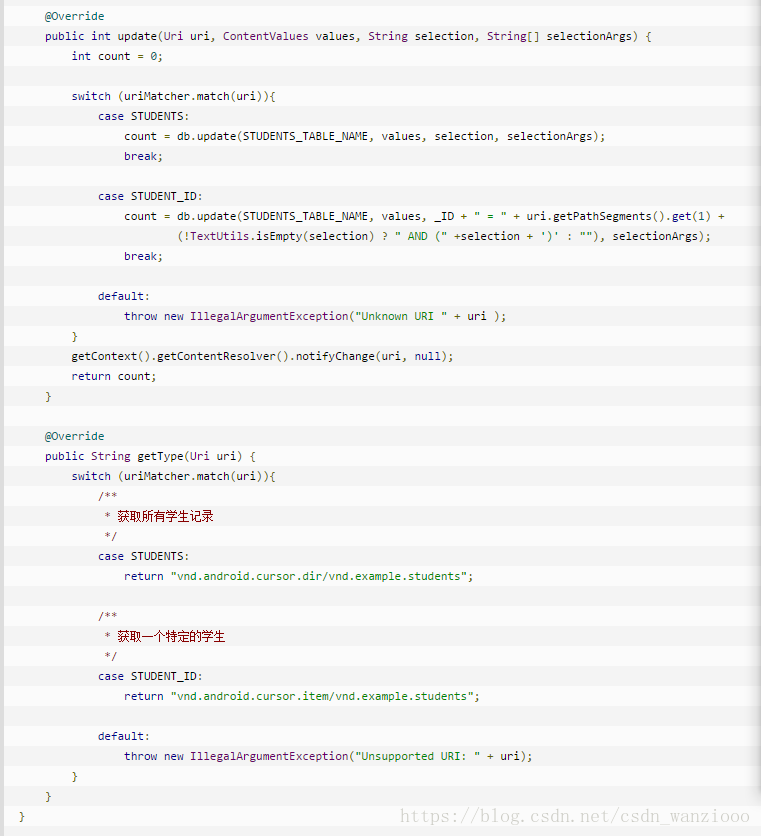Click the switch statement in the getType method

[173, 476]
